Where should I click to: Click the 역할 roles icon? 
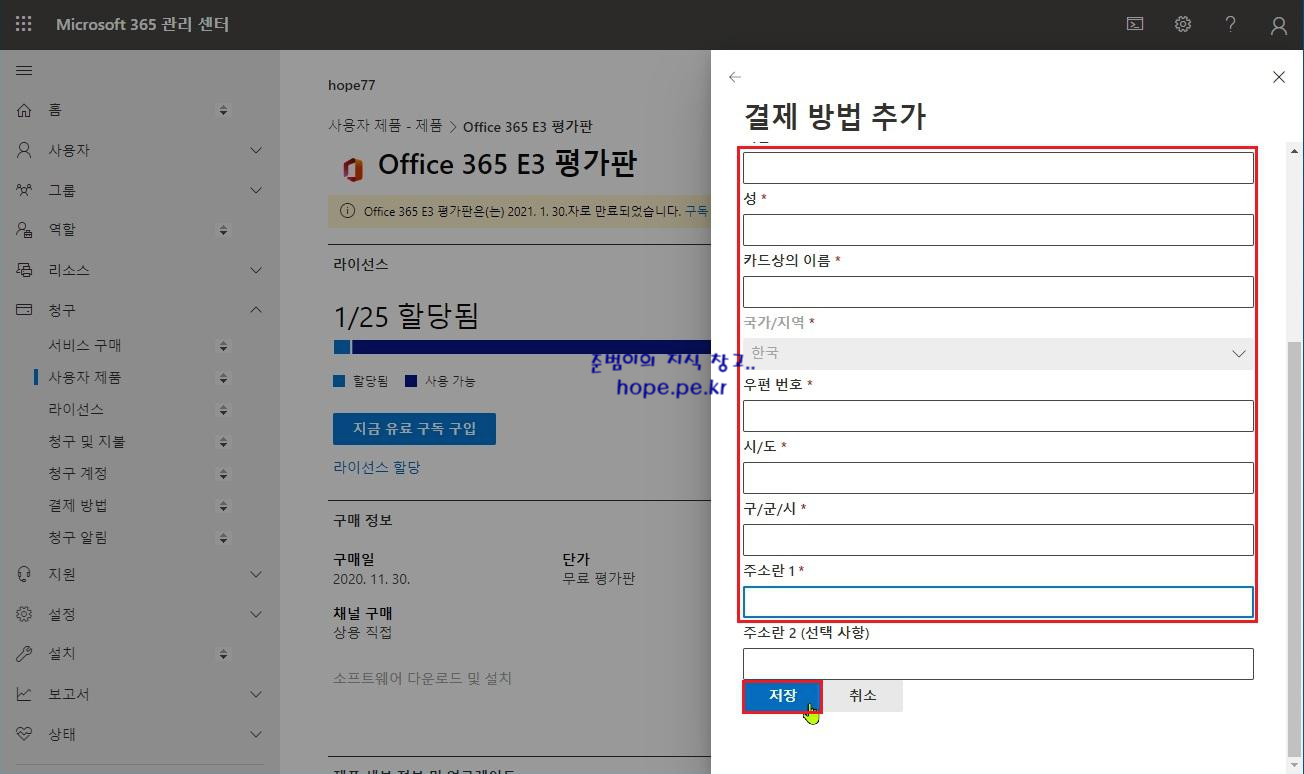coord(24,230)
